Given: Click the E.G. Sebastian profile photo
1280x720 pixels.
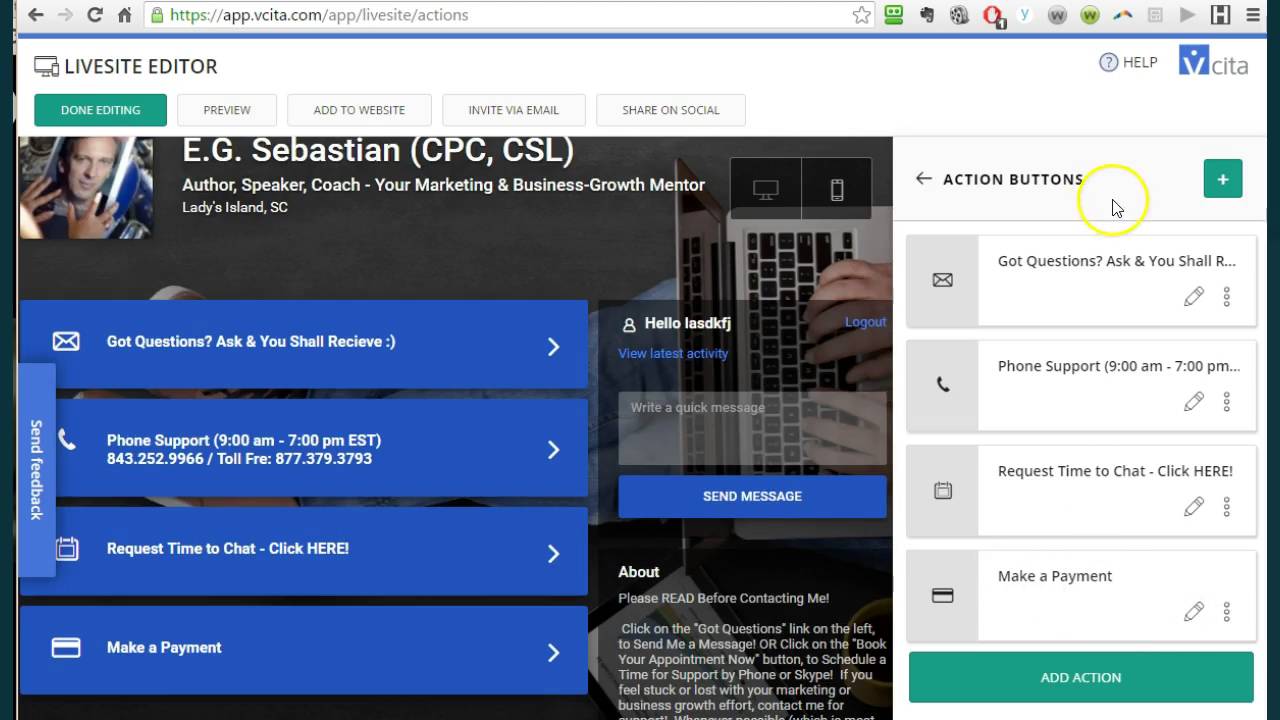Looking at the screenshot, I should click(86, 187).
